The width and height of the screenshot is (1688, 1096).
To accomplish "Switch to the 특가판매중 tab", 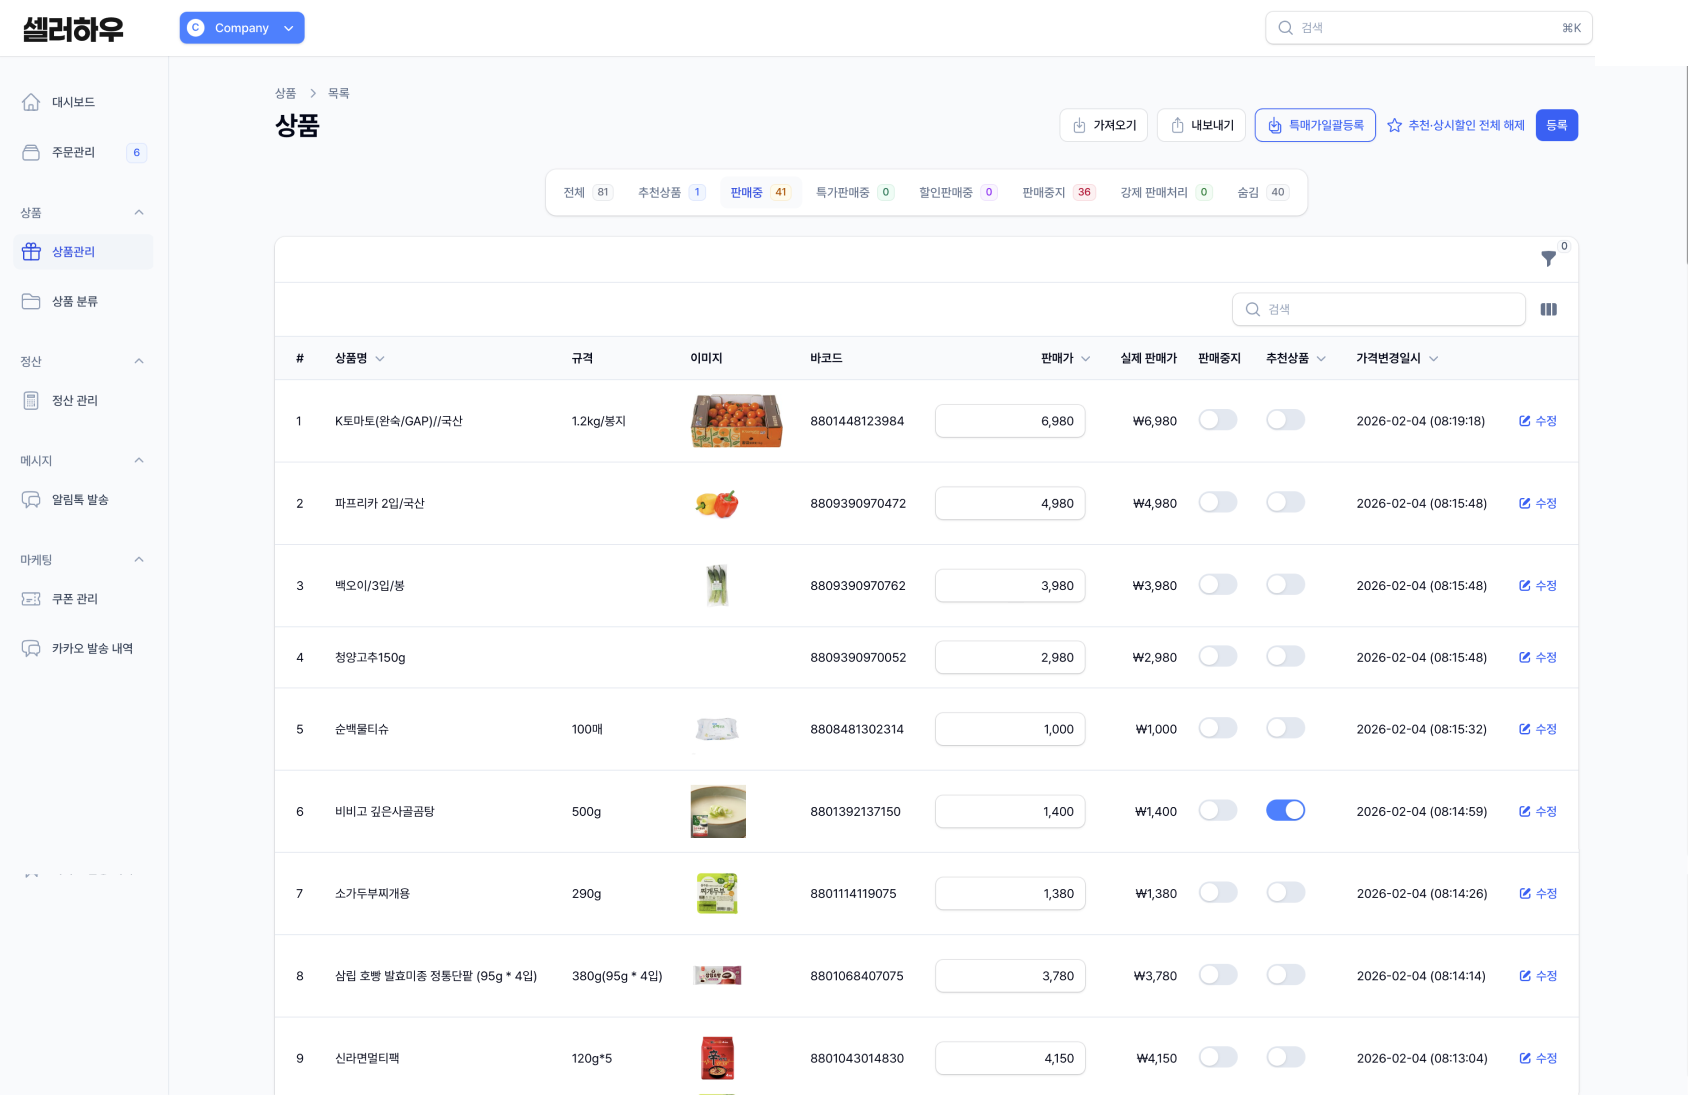I will click(x=854, y=192).
